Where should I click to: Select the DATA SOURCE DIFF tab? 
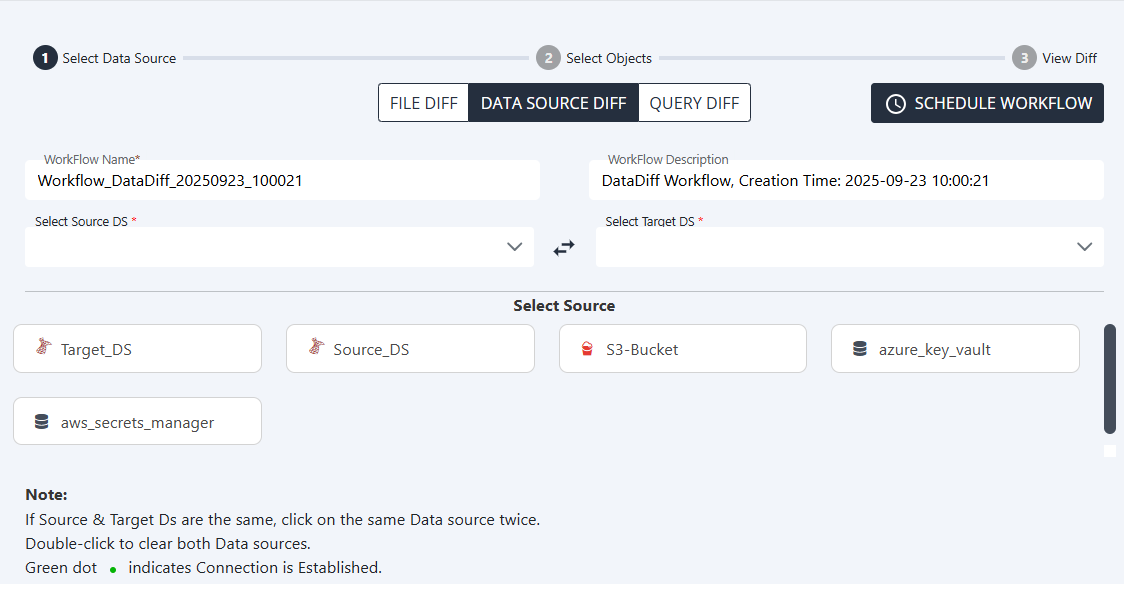(x=553, y=103)
